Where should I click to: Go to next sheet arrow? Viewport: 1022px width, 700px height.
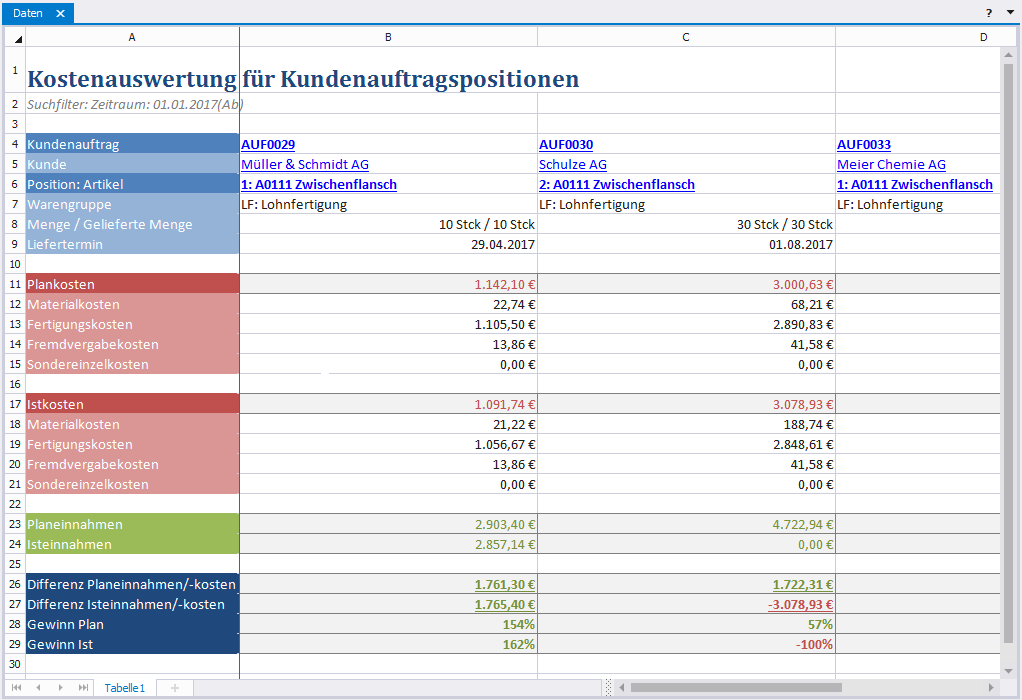(60, 688)
